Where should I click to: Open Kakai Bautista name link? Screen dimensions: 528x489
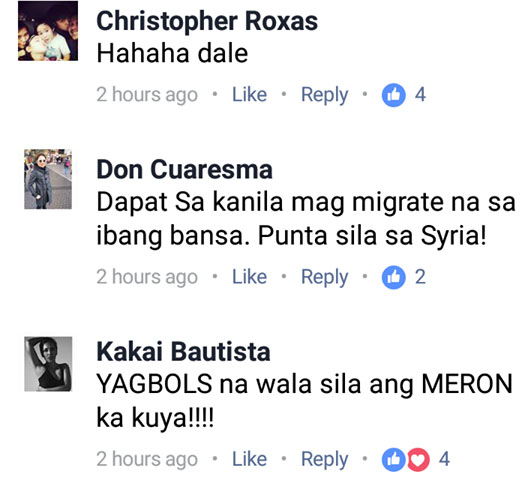tap(184, 352)
